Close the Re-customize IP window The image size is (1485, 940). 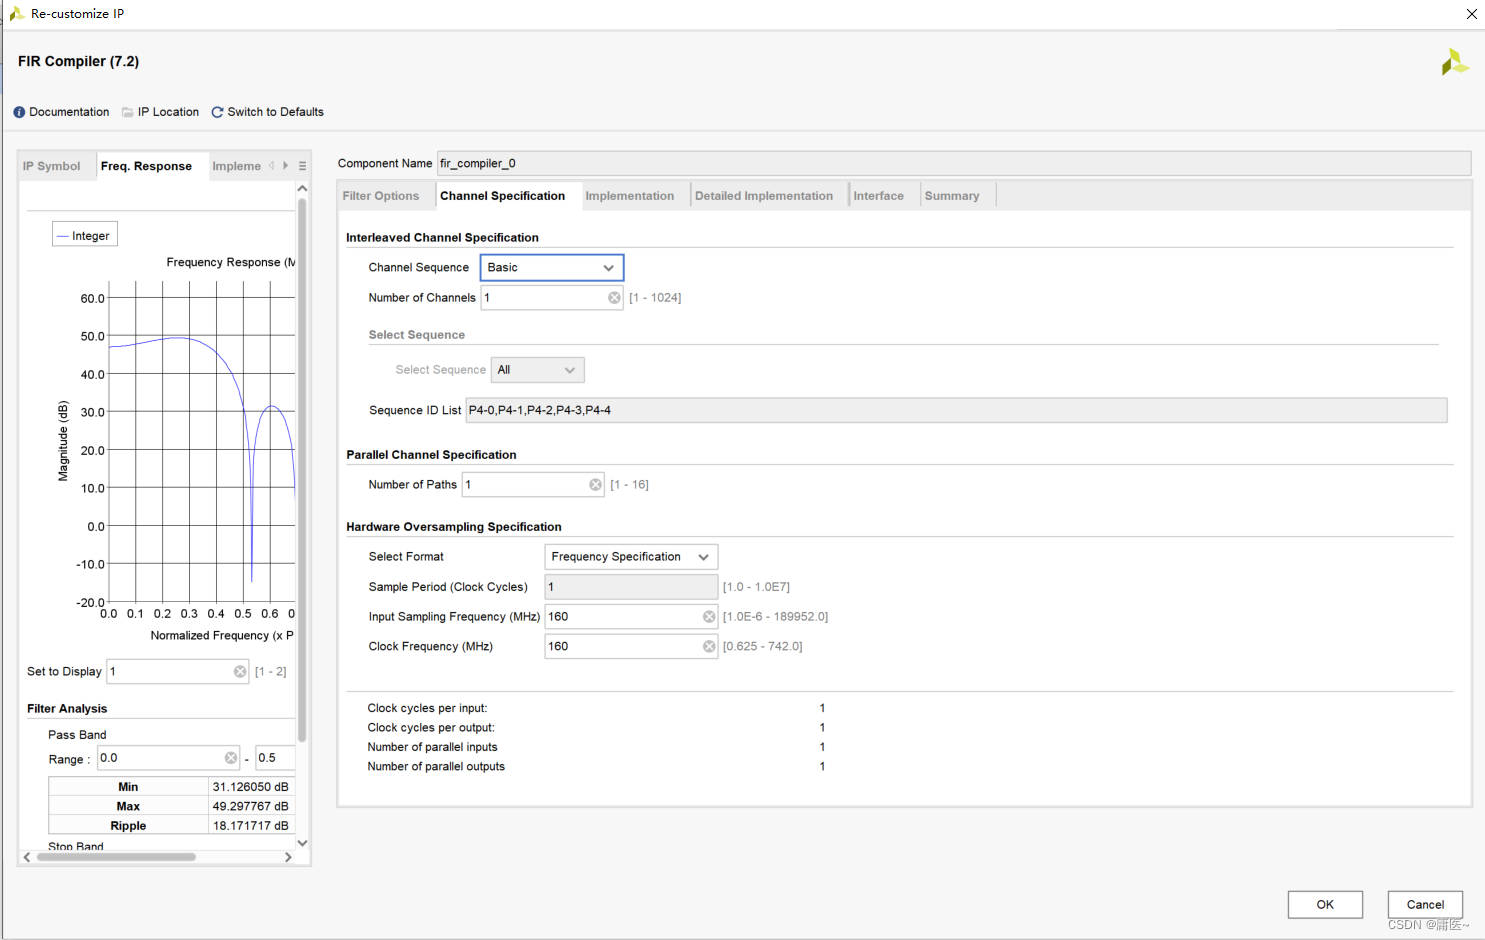click(1471, 14)
